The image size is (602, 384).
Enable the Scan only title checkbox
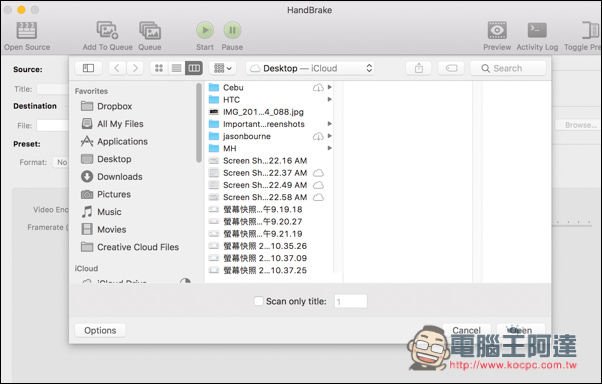[x=258, y=301]
